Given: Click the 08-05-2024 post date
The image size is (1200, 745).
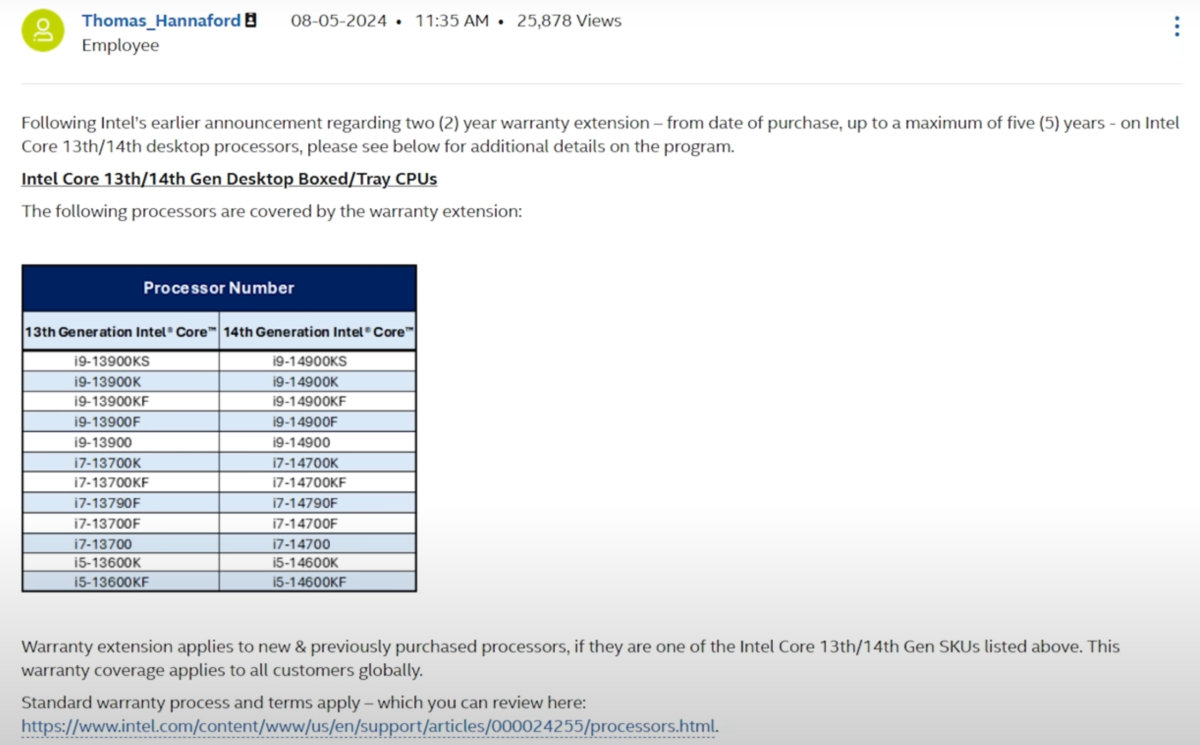Looking at the screenshot, I should pyautogui.click(x=339, y=20).
